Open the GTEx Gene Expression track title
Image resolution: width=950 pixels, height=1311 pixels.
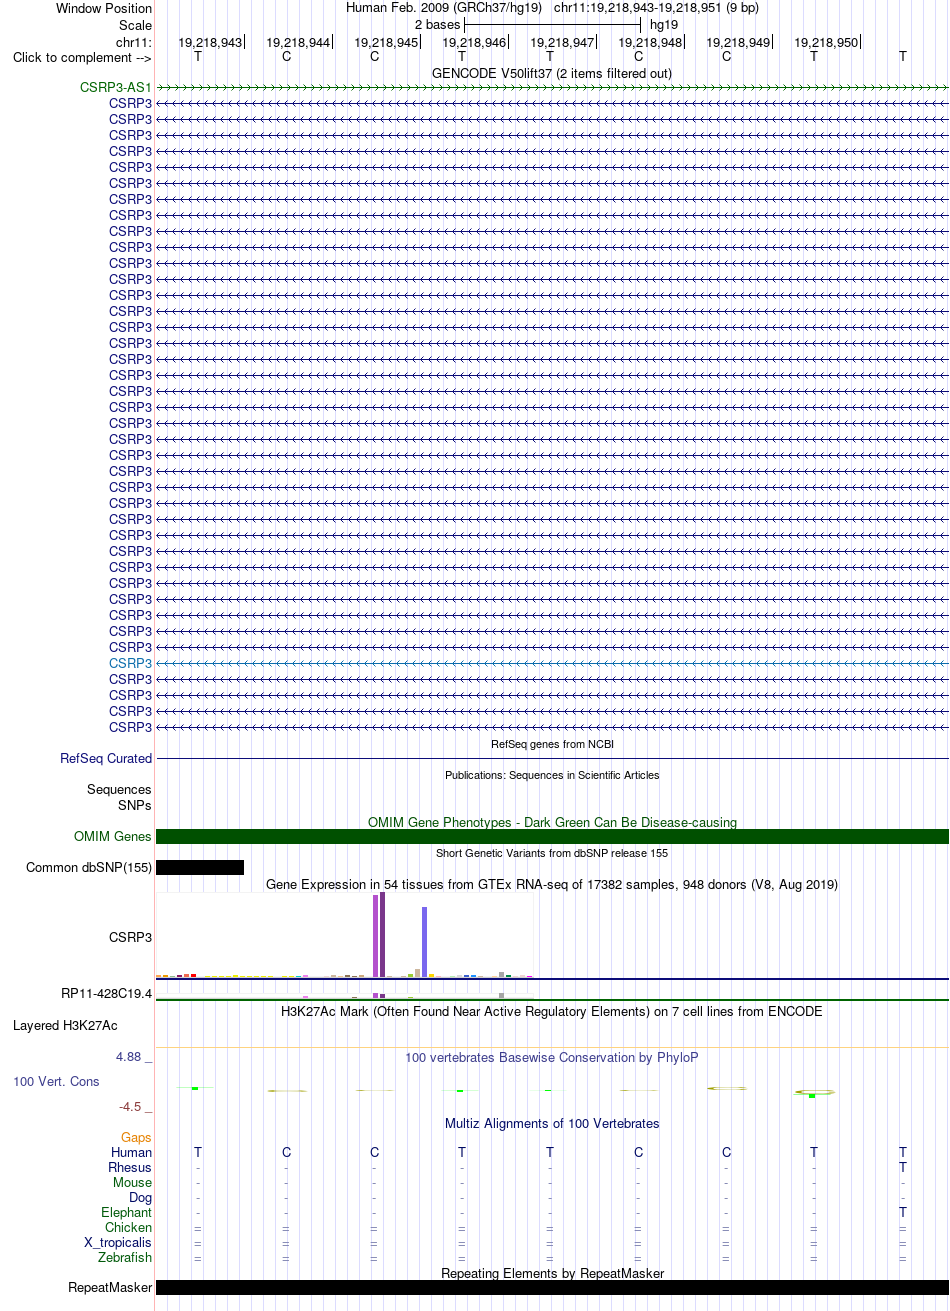coord(552,884)
